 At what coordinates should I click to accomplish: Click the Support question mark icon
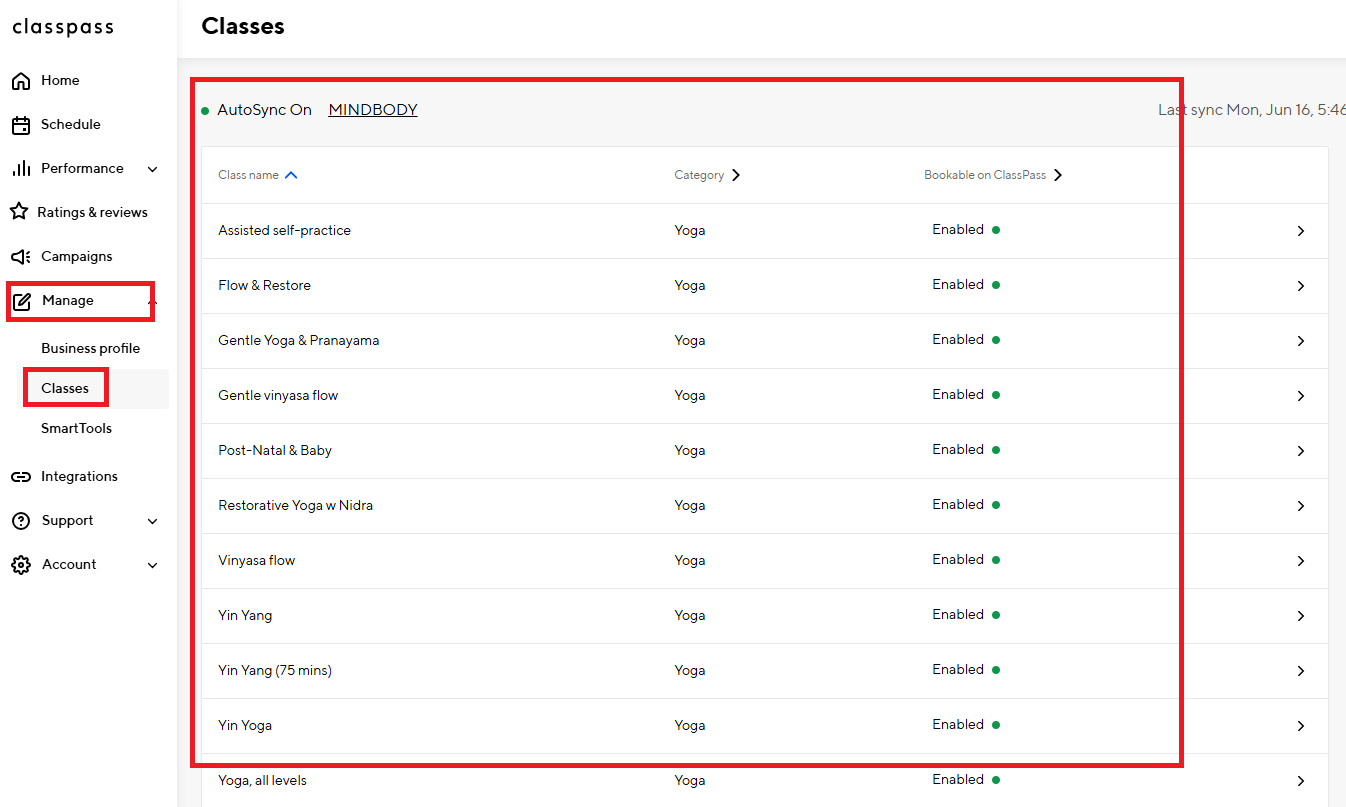(x=20, y=521)
